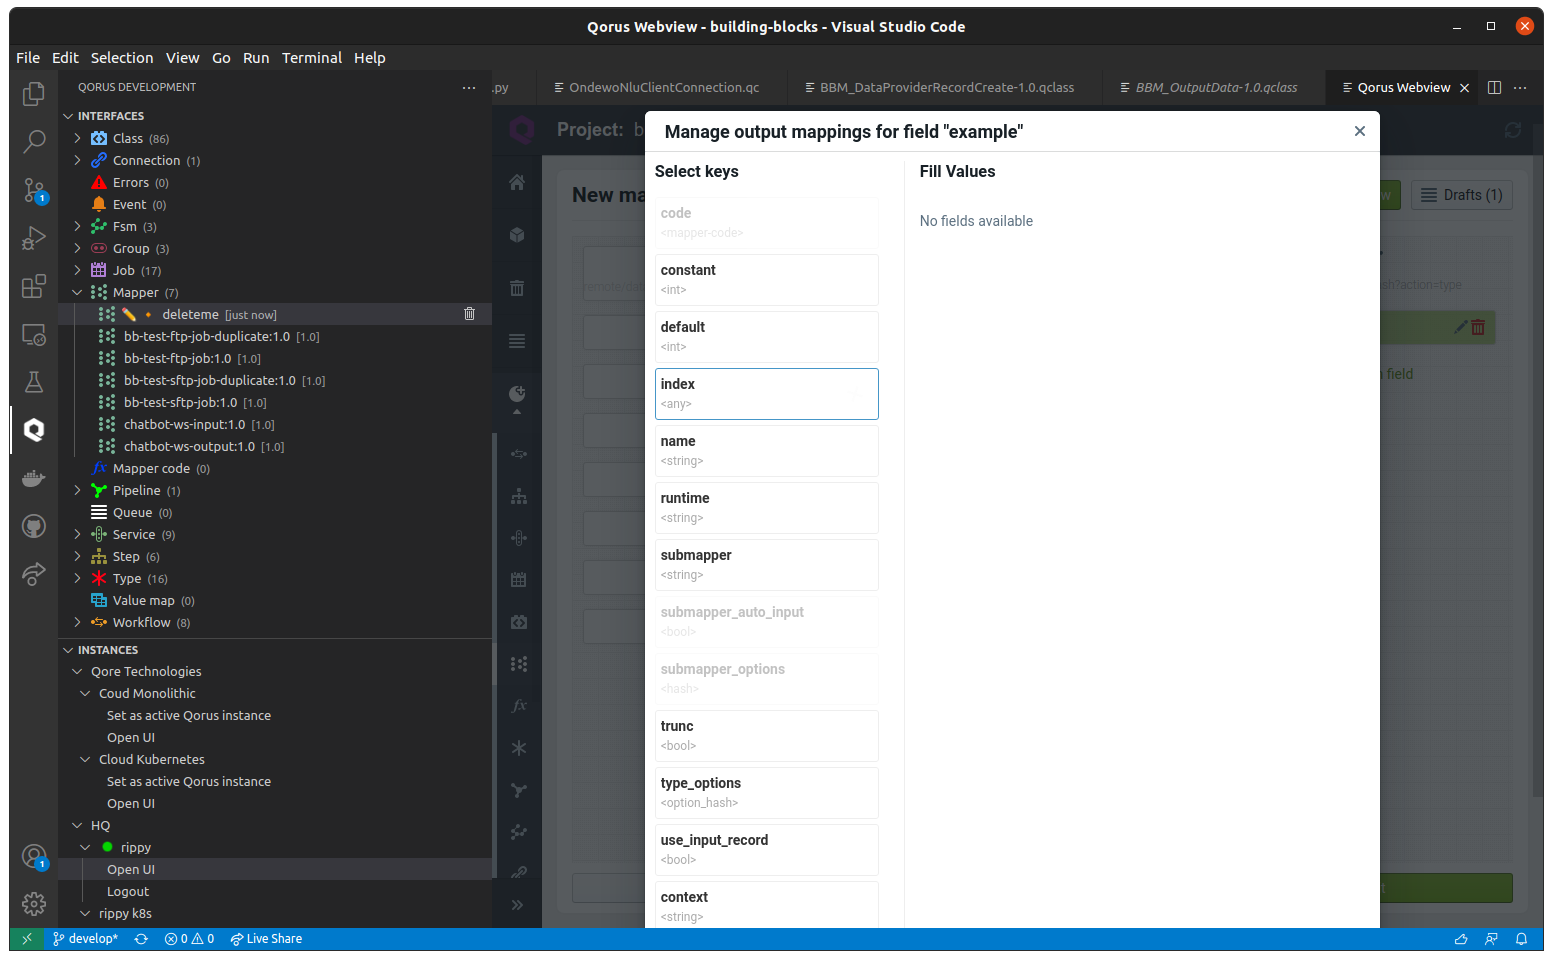Switch to OndewoNluClientConnection.qc tab
Screen dimensions: 1553x960
[664, 88]
